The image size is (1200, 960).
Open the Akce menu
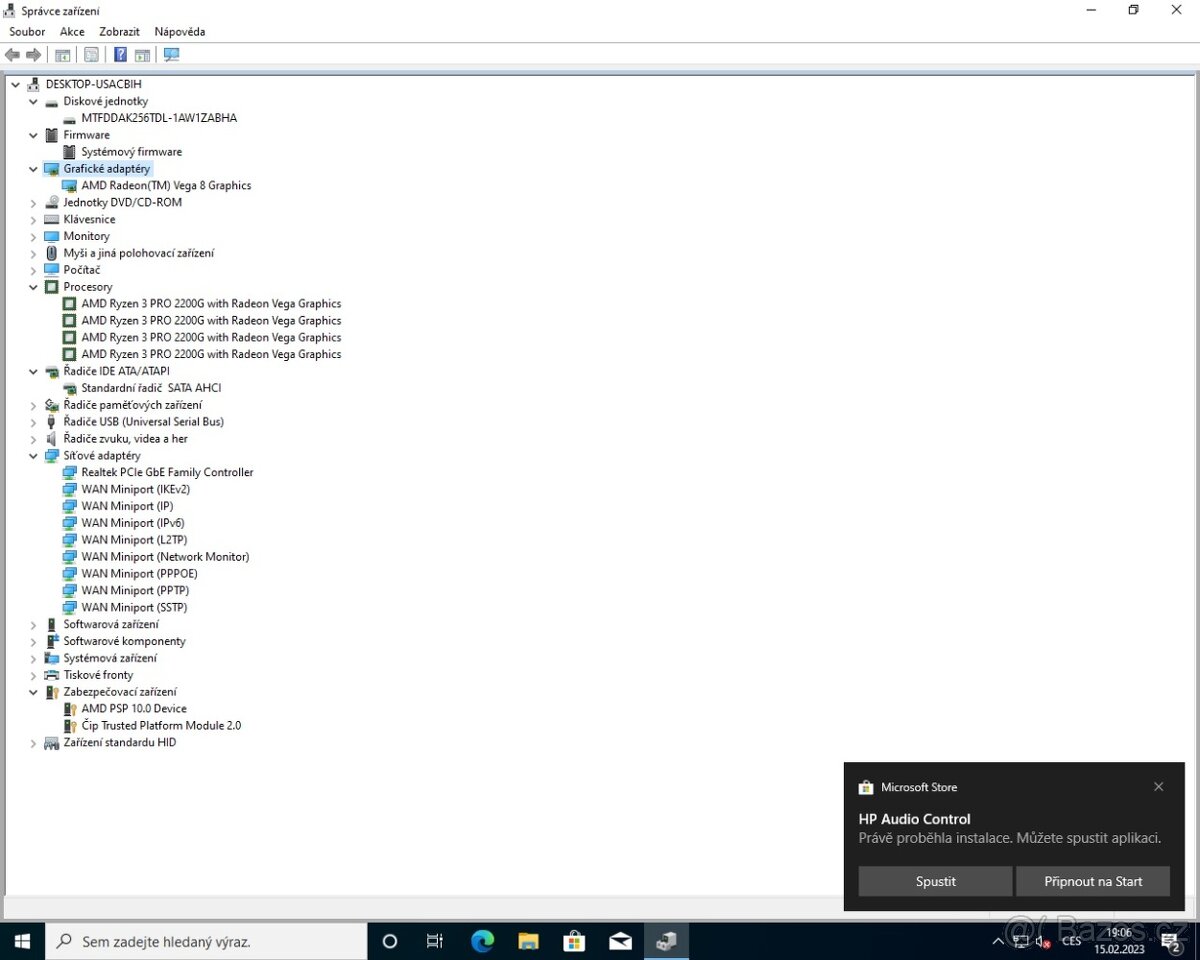point(71,31)
